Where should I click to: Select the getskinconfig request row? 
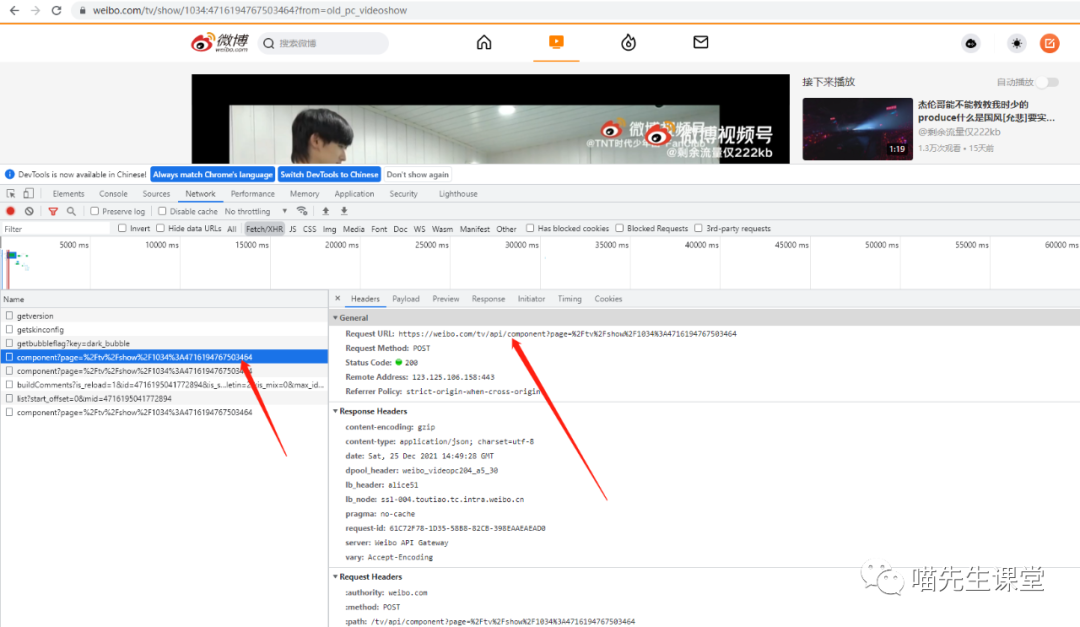coord(164,329)
